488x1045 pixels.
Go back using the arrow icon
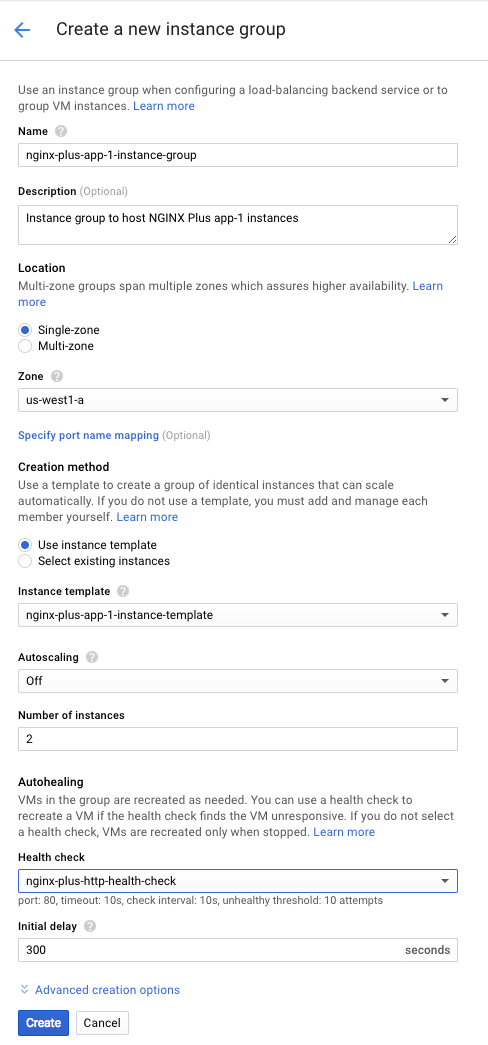pos(22,29)
